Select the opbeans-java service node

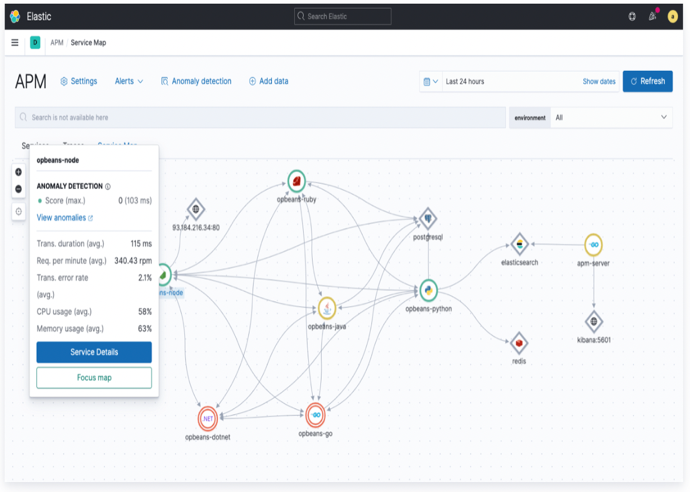point(327,308)
